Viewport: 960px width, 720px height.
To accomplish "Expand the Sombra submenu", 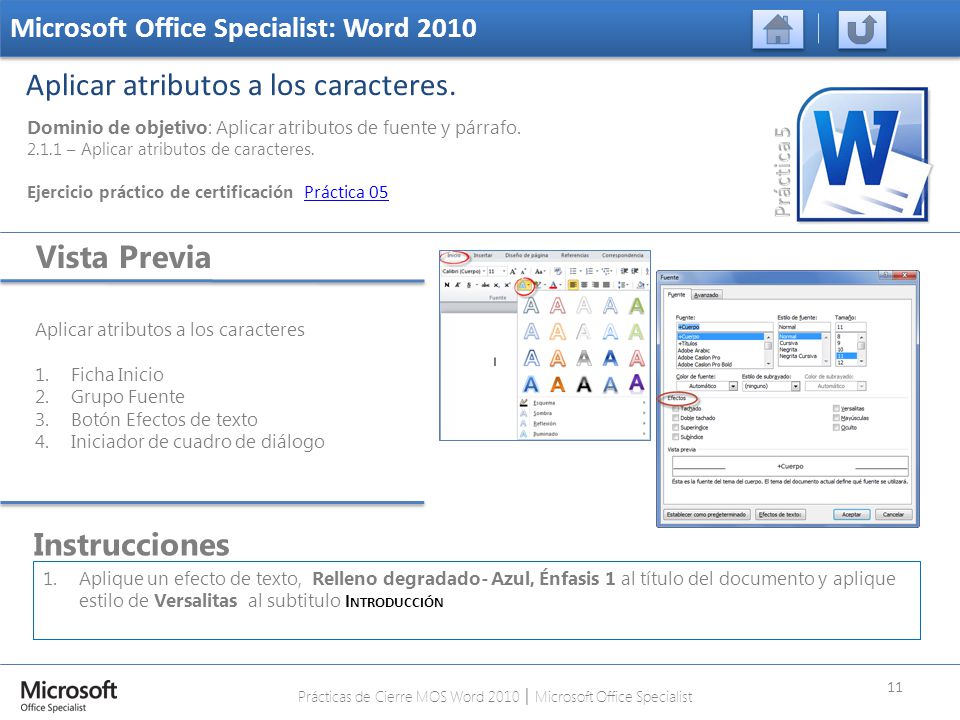I will (x=583, y=413).
